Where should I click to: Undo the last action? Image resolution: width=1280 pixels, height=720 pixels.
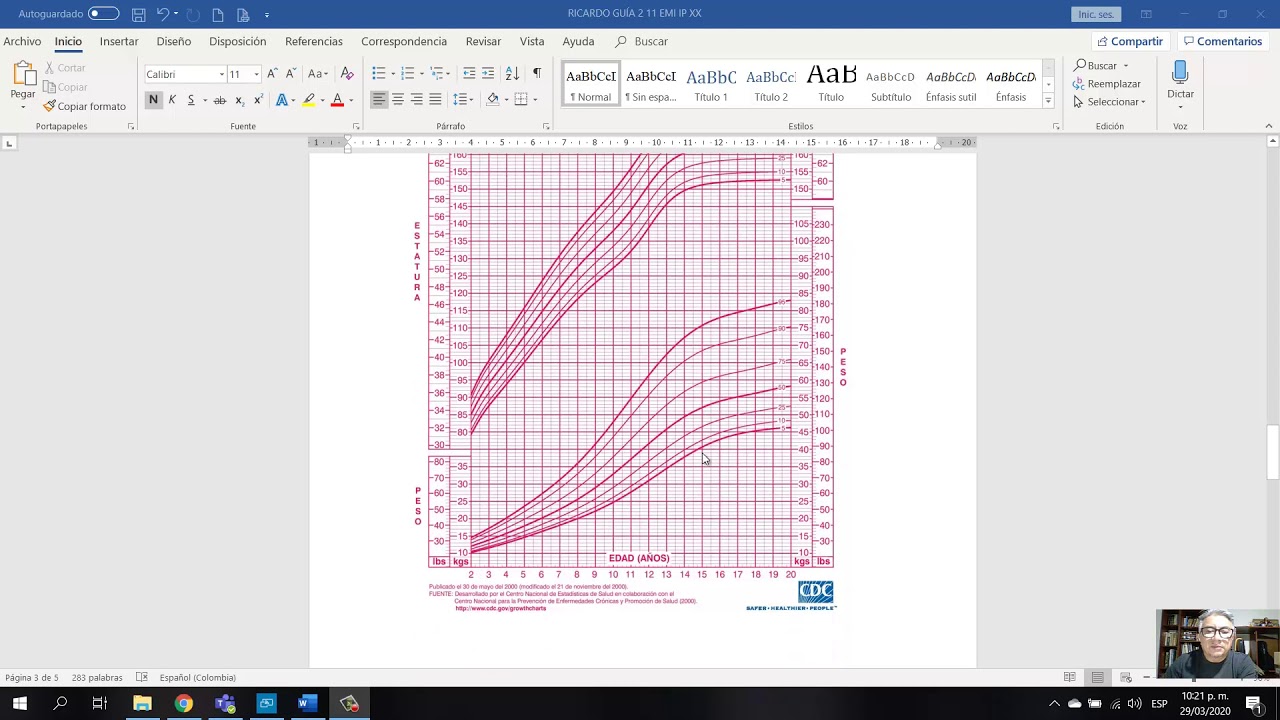click(x=163, y=14)
